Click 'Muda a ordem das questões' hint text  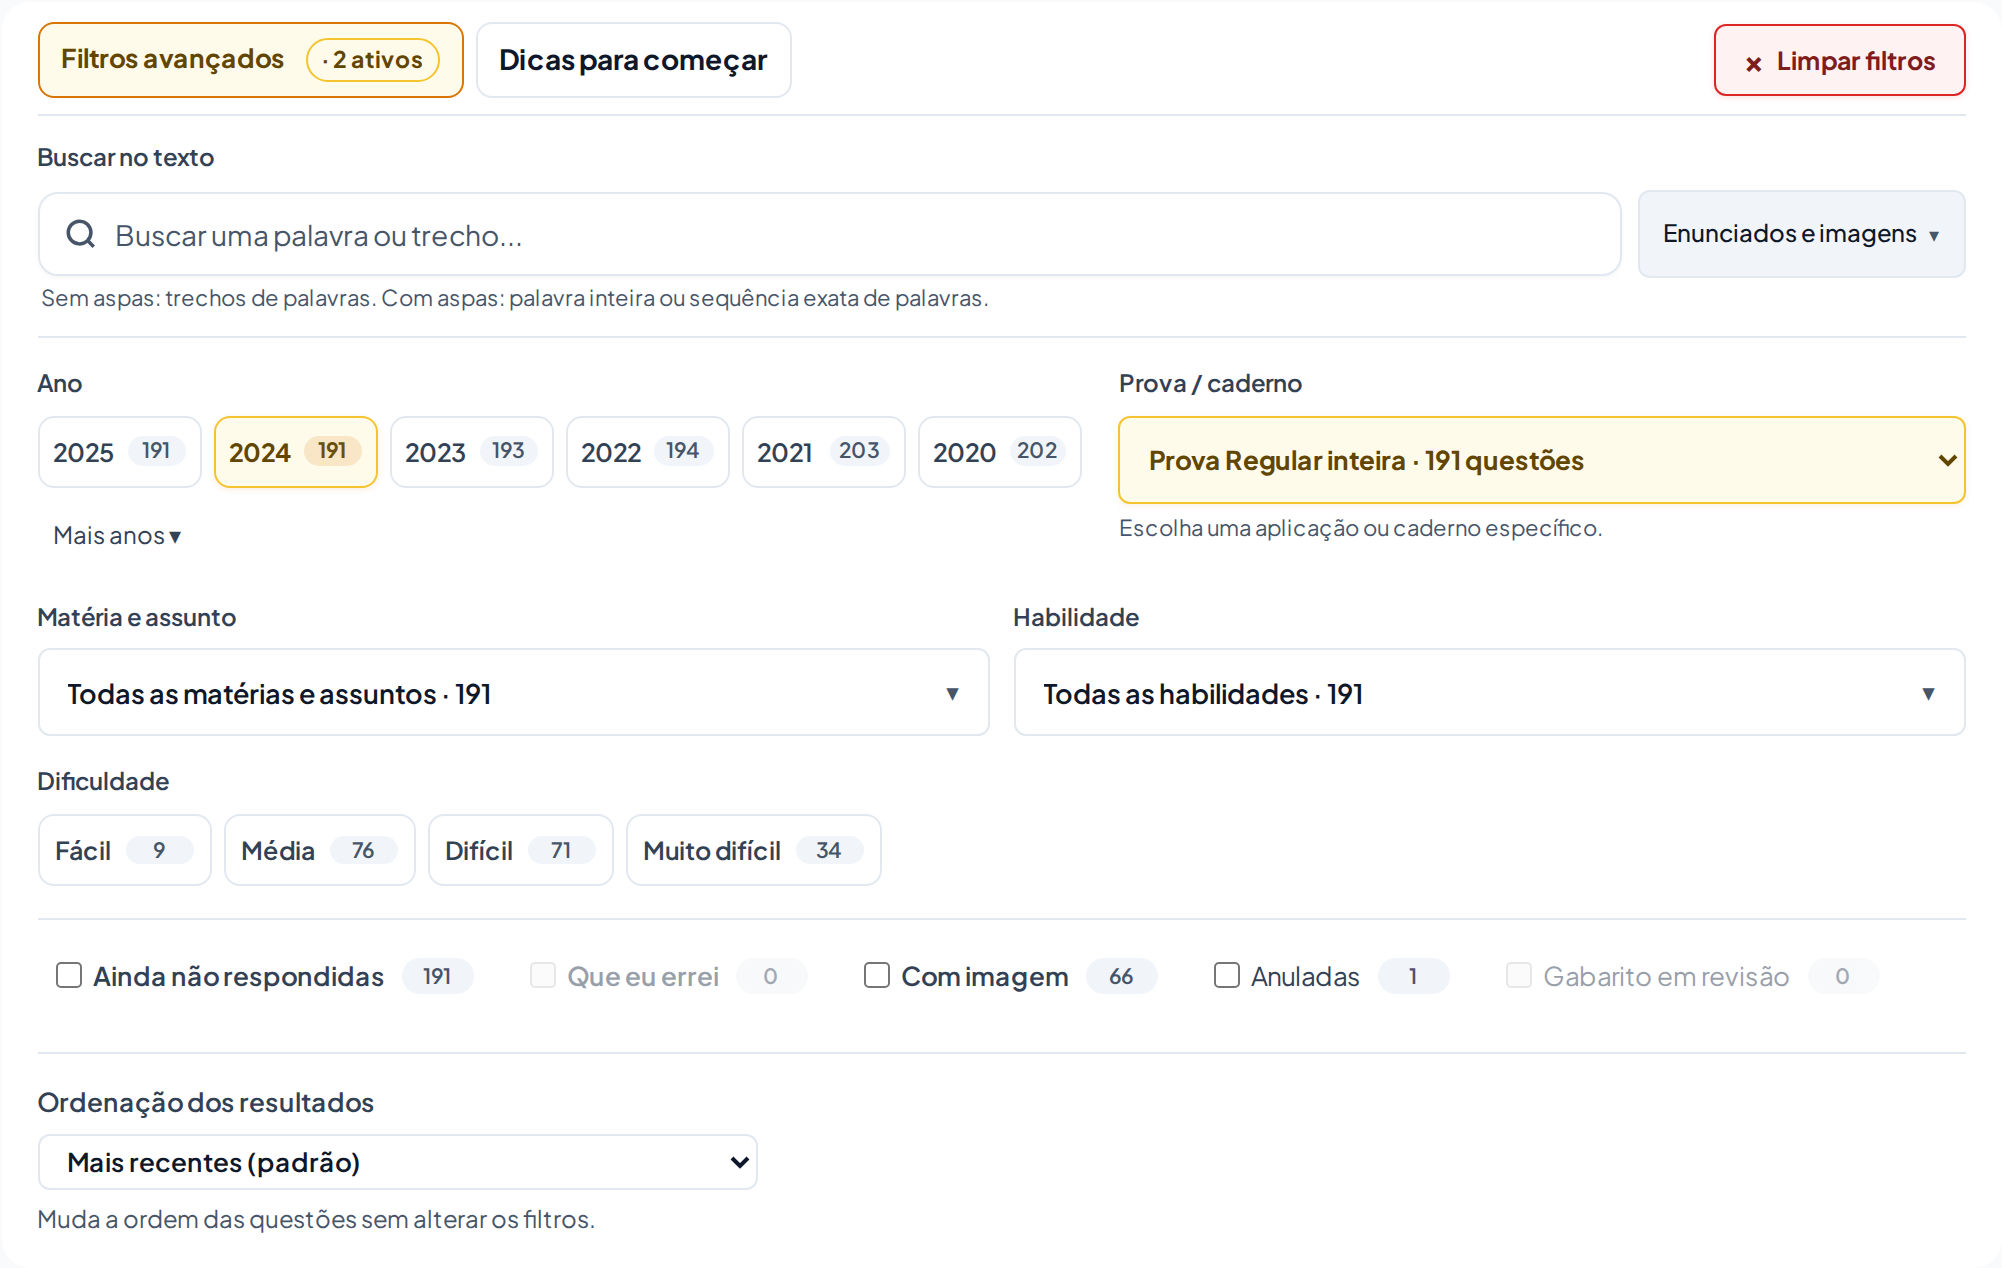click(x=316, y=1219)
